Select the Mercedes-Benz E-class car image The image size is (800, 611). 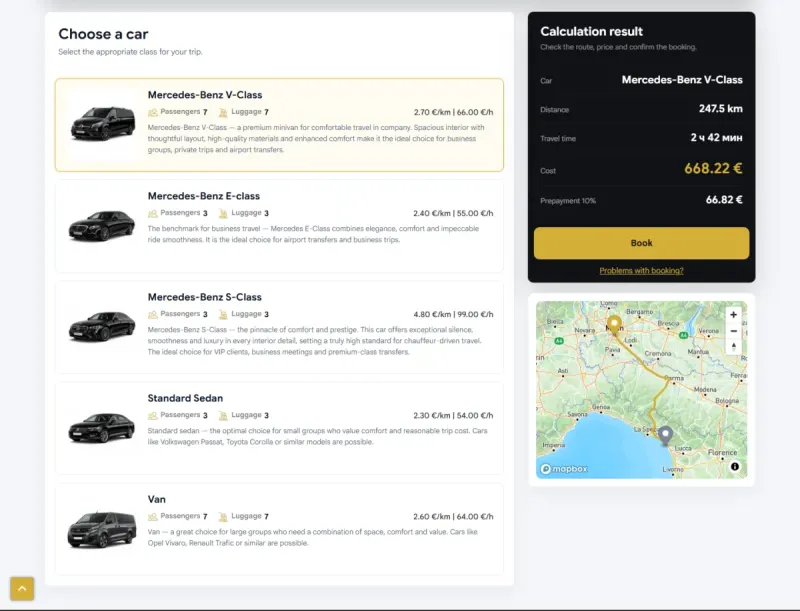click(x=102, y=225)
